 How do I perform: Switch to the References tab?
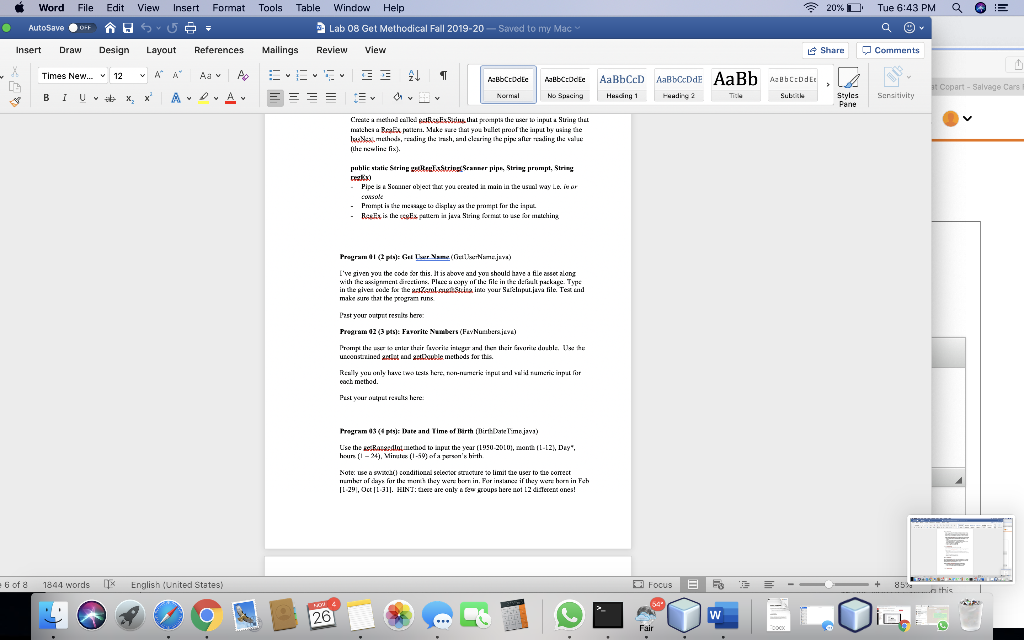(x=219, y=50)
